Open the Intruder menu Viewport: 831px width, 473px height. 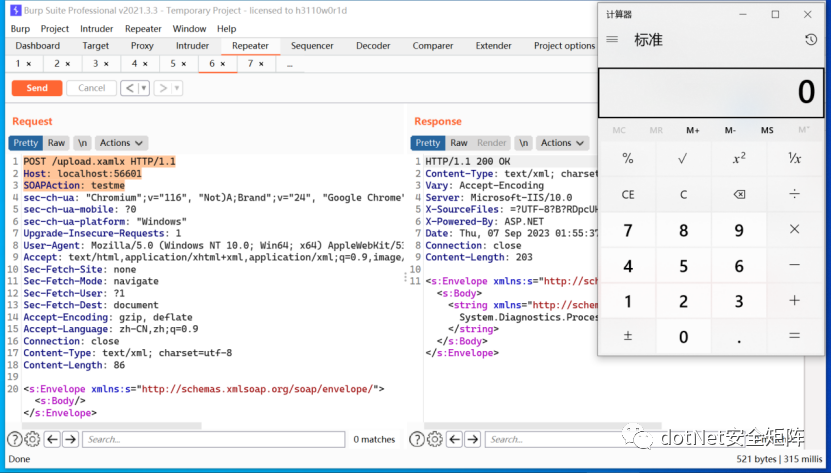click(x=96, y=29)
